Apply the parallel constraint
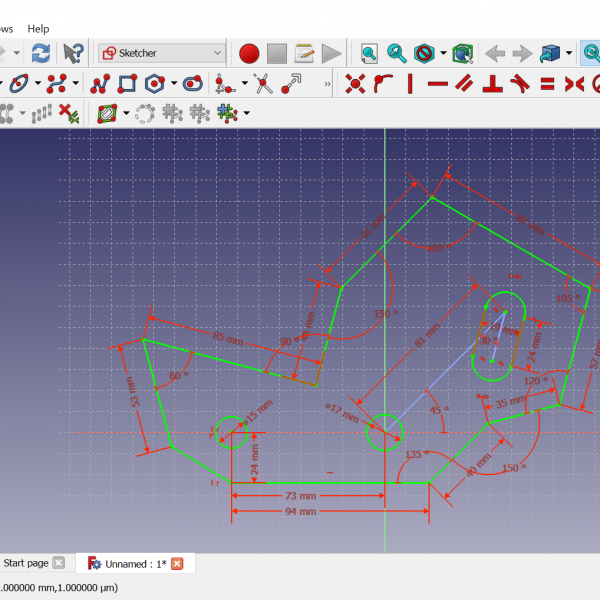The image size is (600, 600). (x=464, y=83)
